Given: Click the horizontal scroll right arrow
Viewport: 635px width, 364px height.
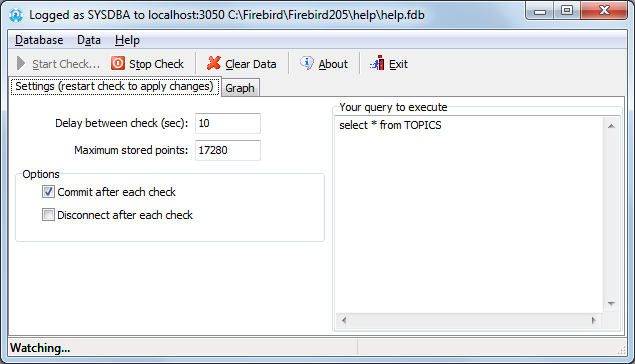Looking at the screenshot, I should click(x=594, y=320).
